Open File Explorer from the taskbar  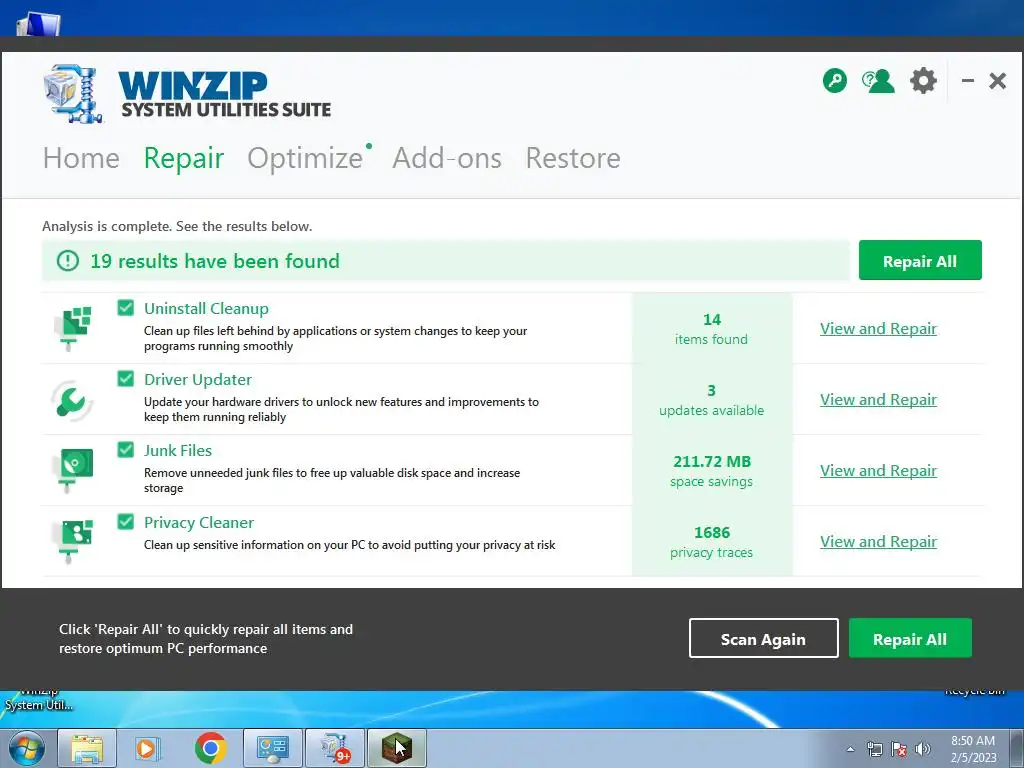87,748
